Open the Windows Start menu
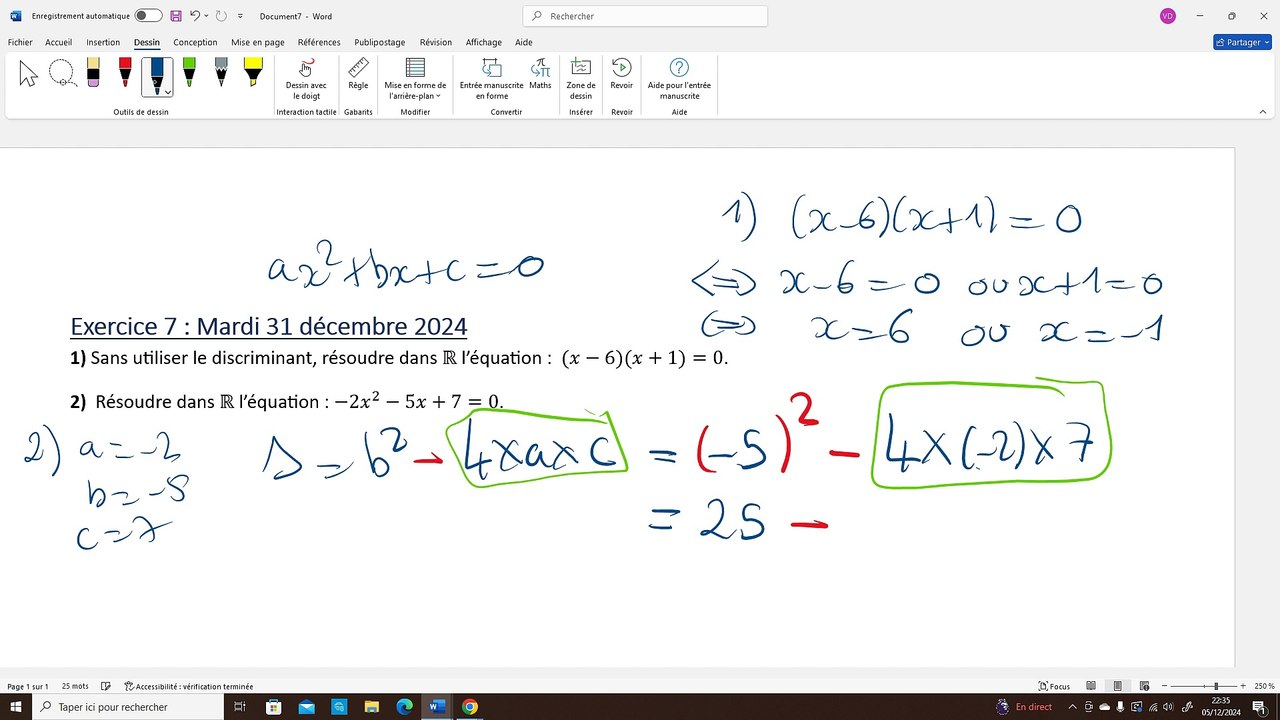Screen dimensions: 1280x720 point(16,707)
